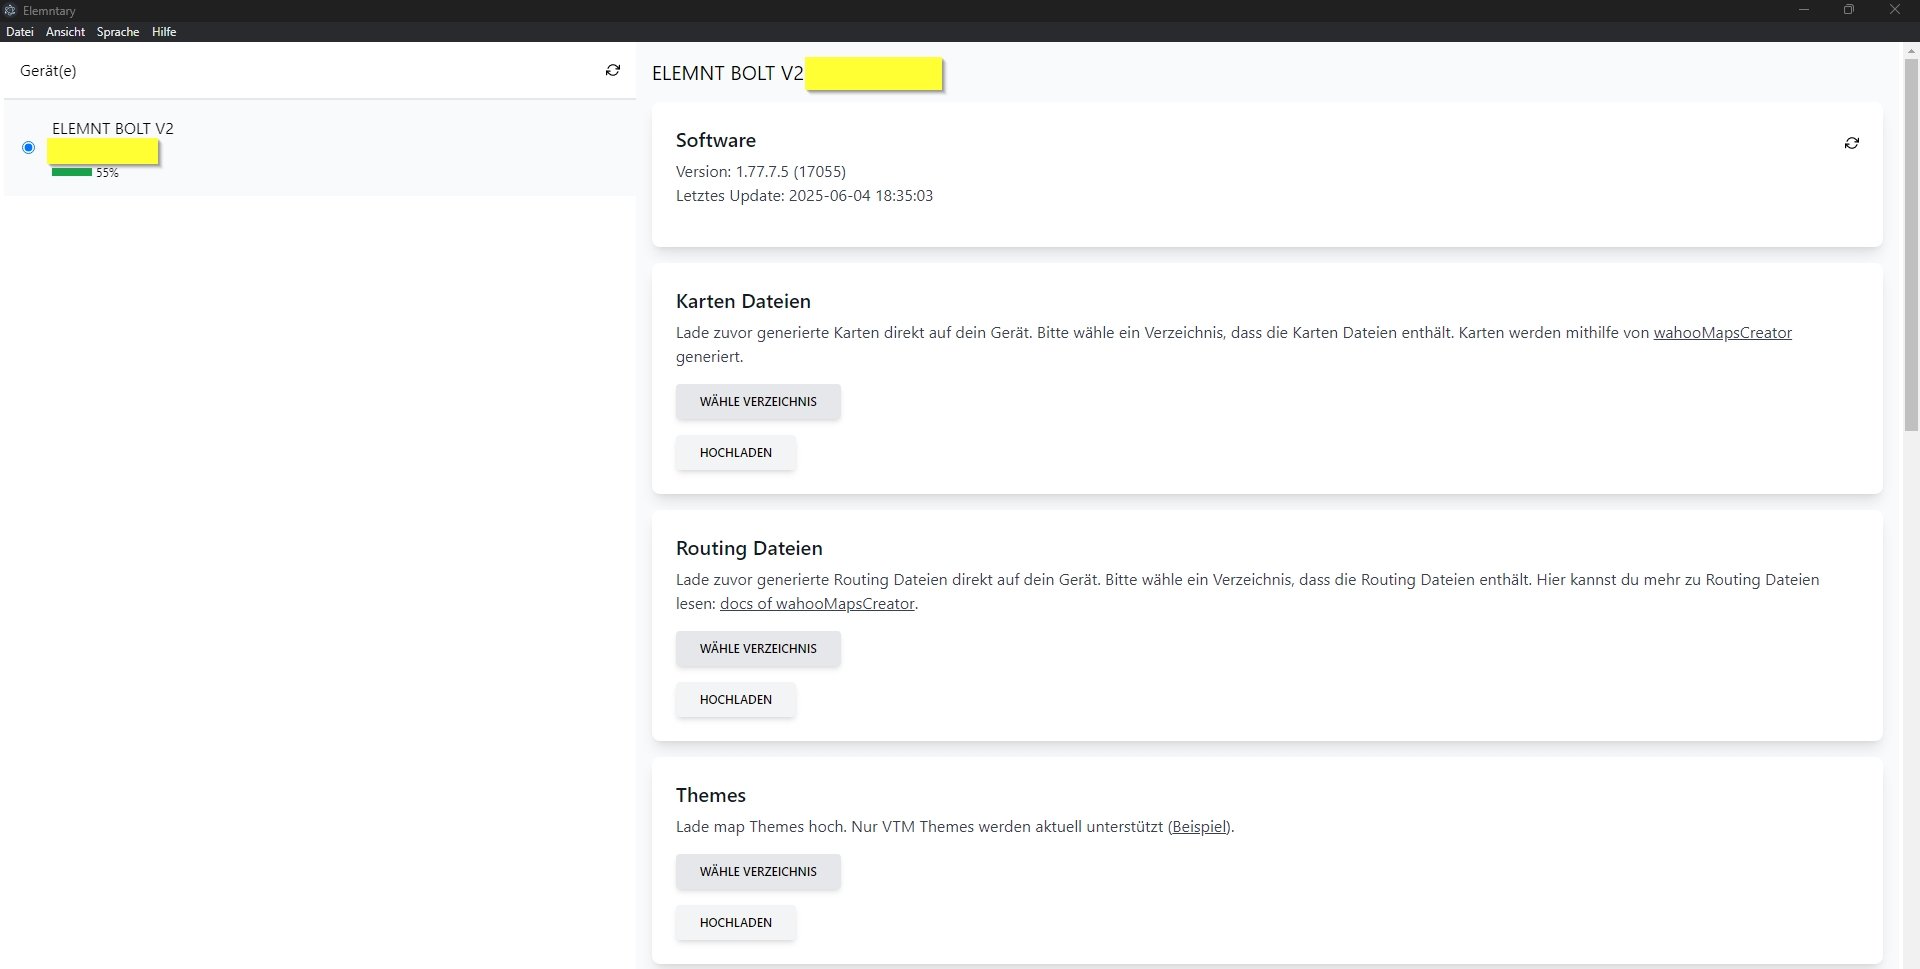Screen dimensions: 1920x969
Task: Click the Gerät(e) panel title
Action: click(48, 71)
